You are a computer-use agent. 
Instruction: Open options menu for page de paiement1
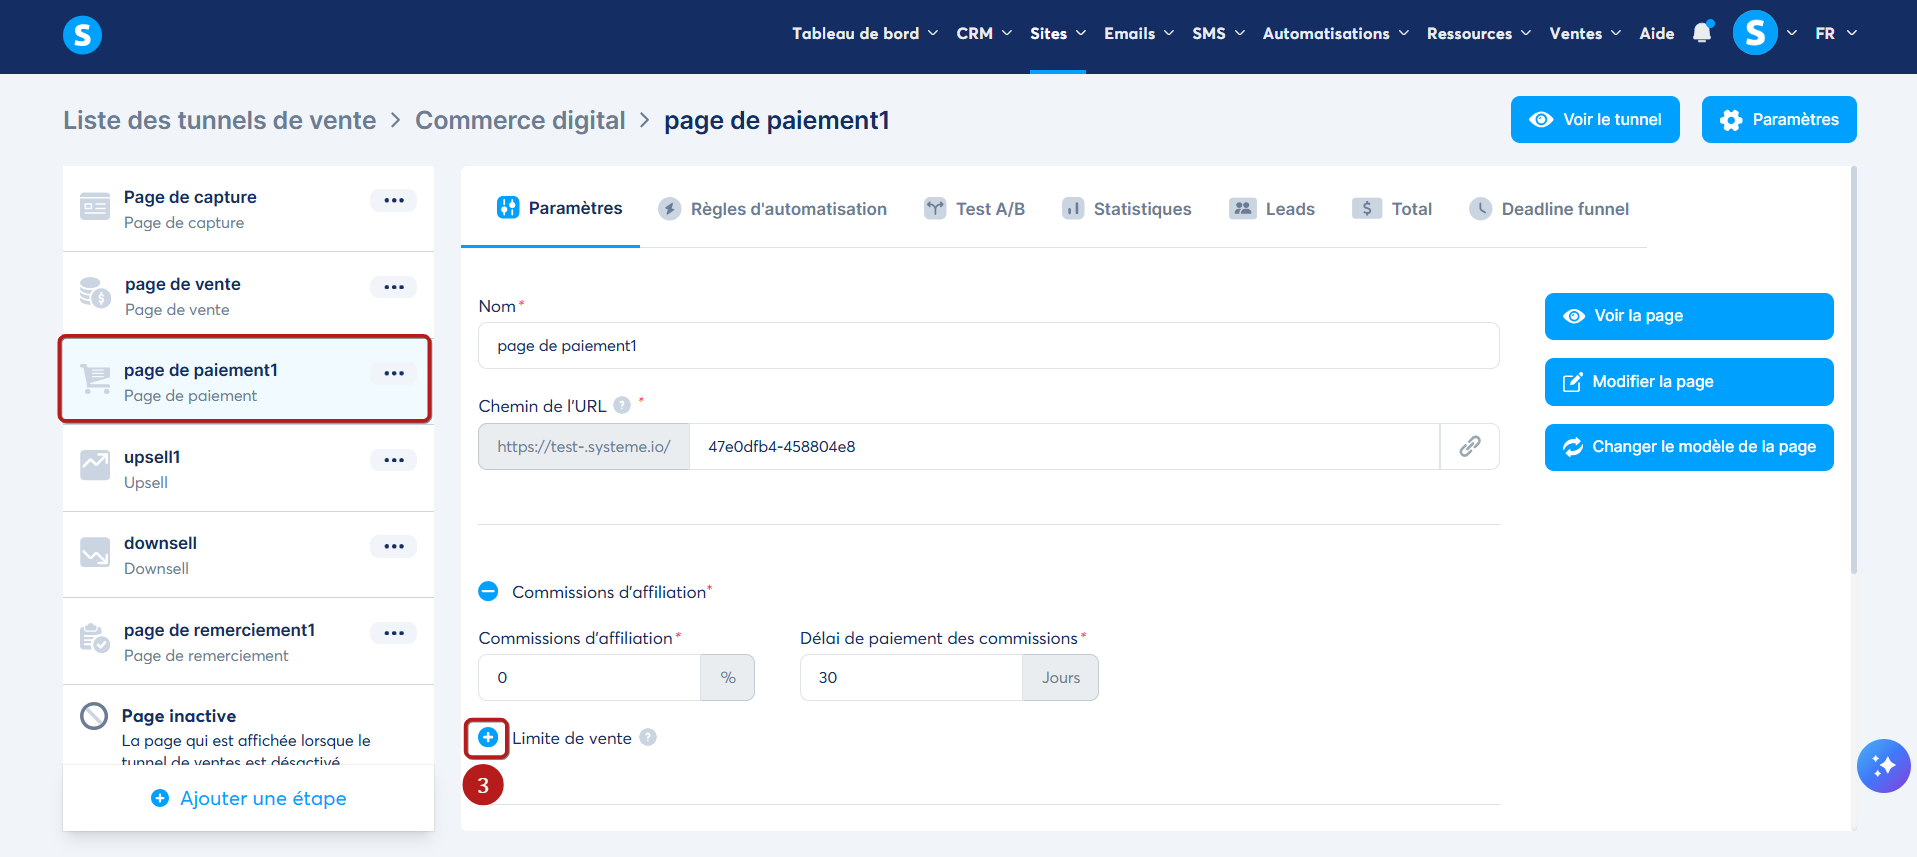click(x=394, y=373)
